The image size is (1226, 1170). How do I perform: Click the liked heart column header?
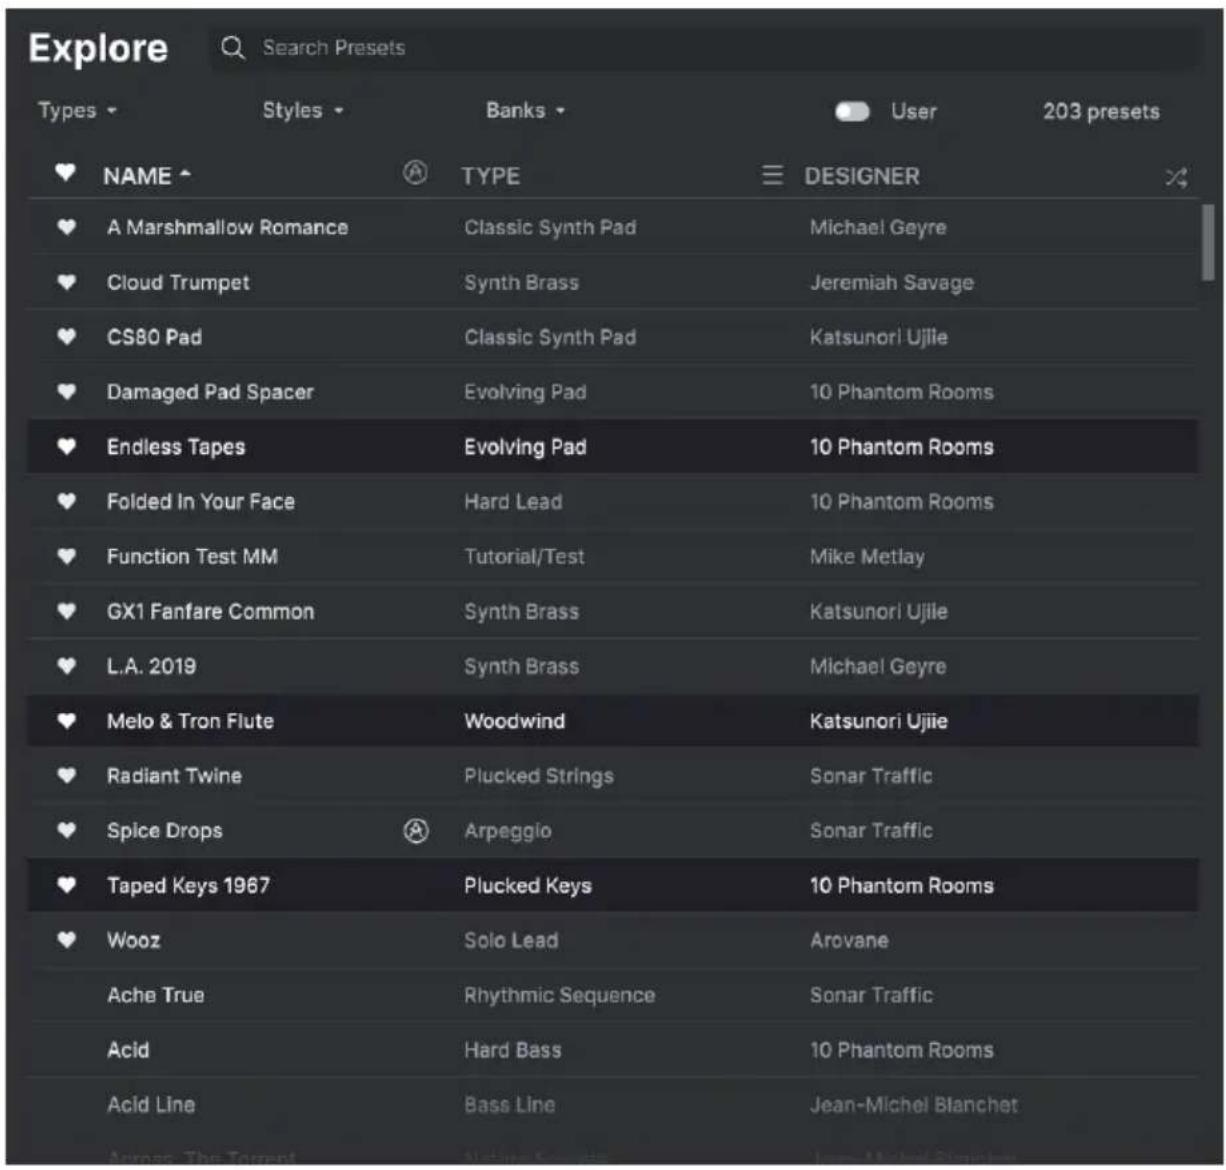(65, 173)
